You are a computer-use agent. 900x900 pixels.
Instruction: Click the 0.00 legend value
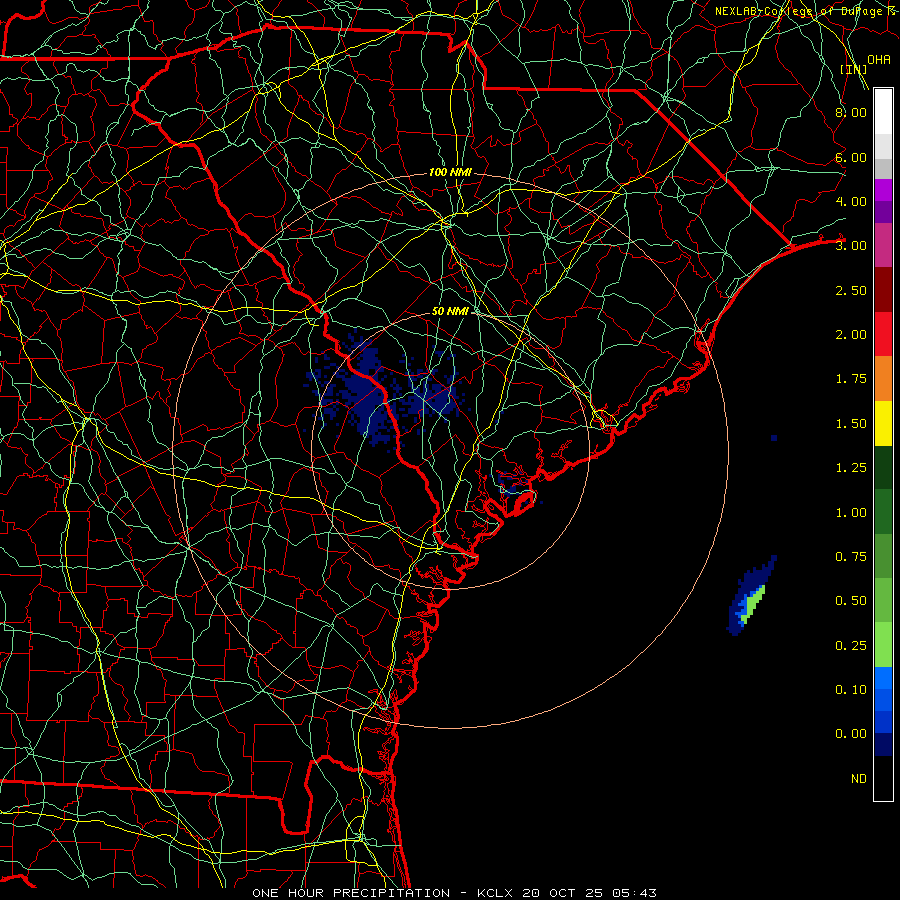coord(851,734)
